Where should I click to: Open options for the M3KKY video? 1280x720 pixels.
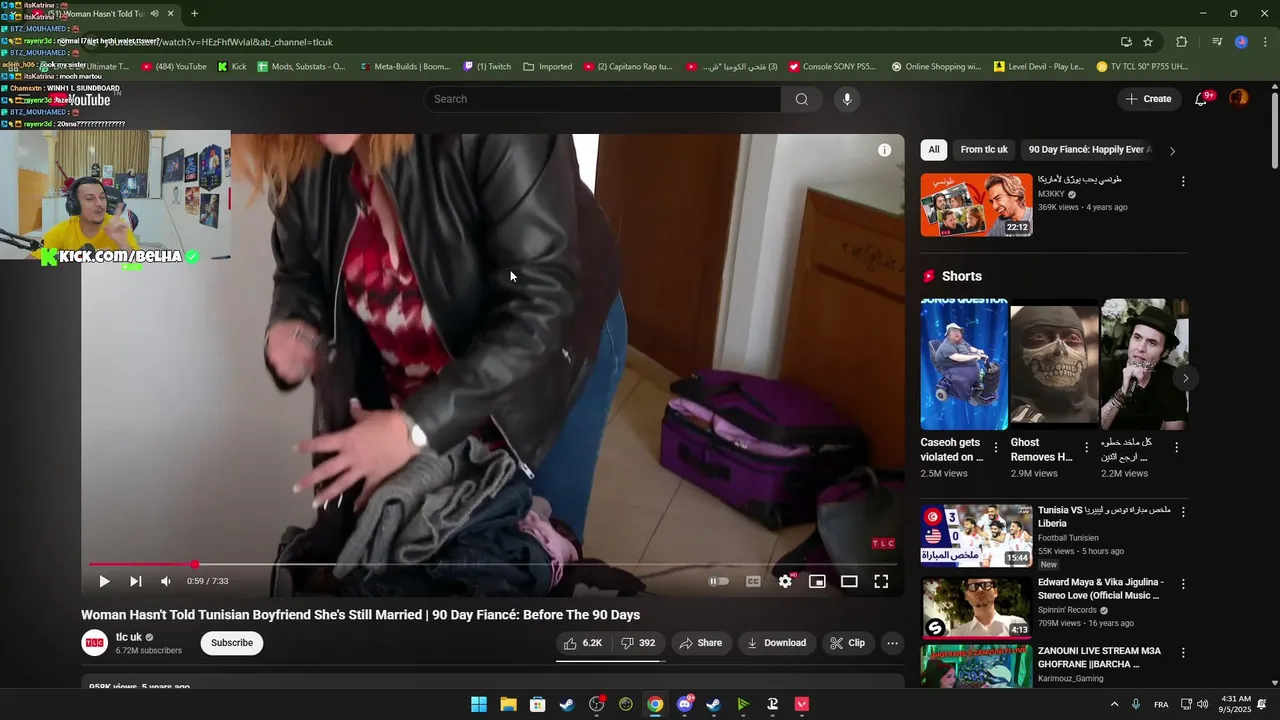1183,182
